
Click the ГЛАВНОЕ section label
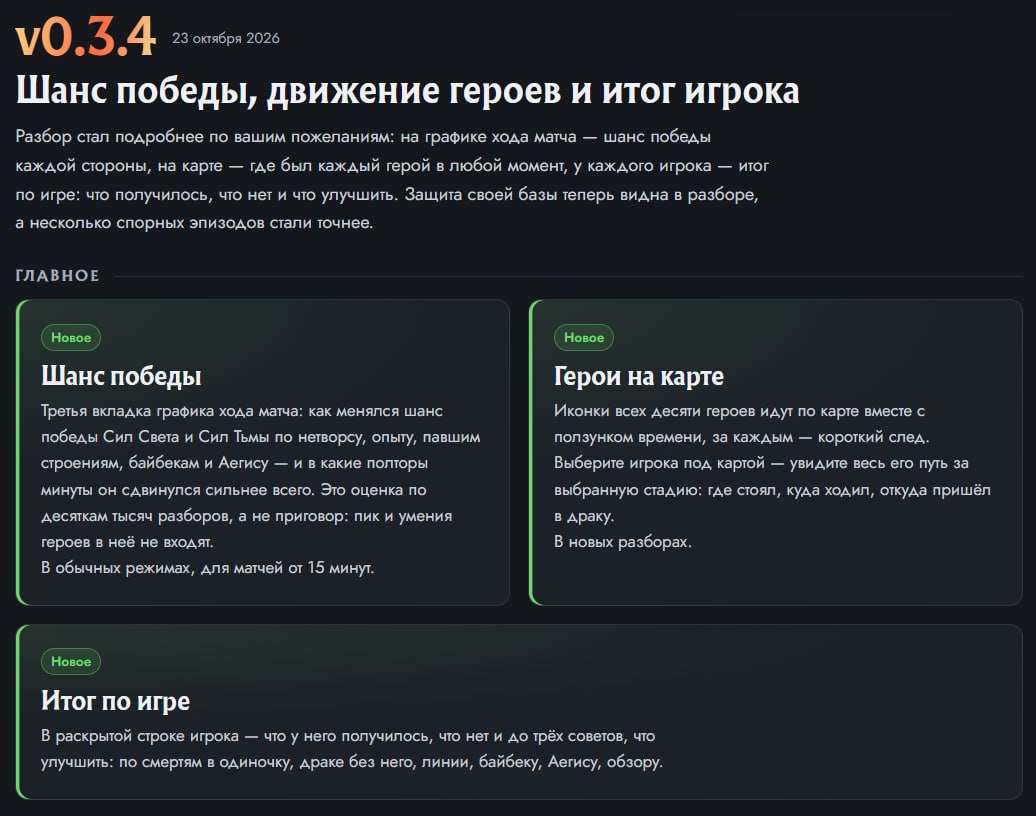coord(57,276)
